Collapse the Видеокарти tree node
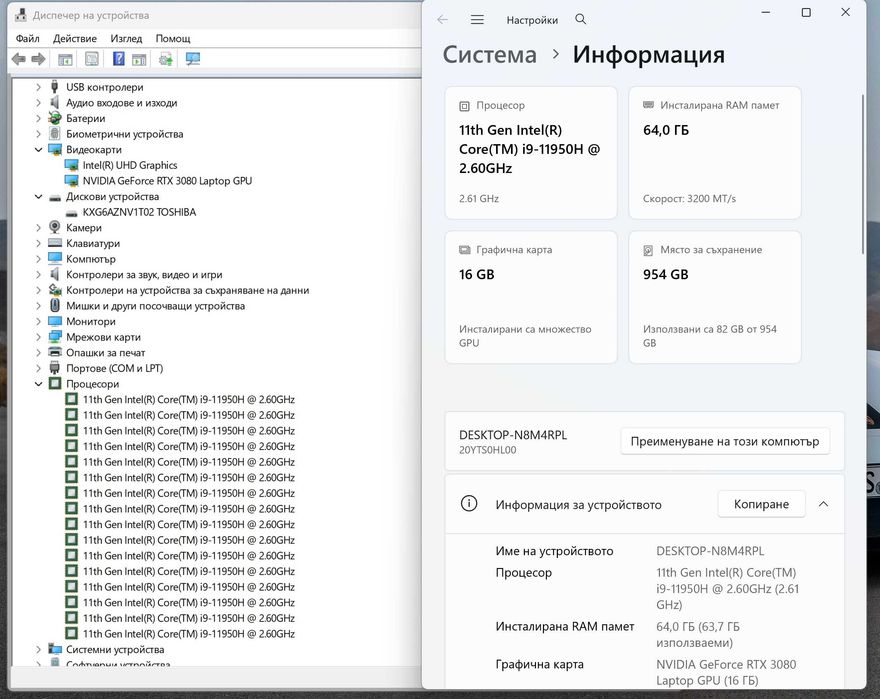Viewport: 880px width, 699px height. click(x=38, y=149)
